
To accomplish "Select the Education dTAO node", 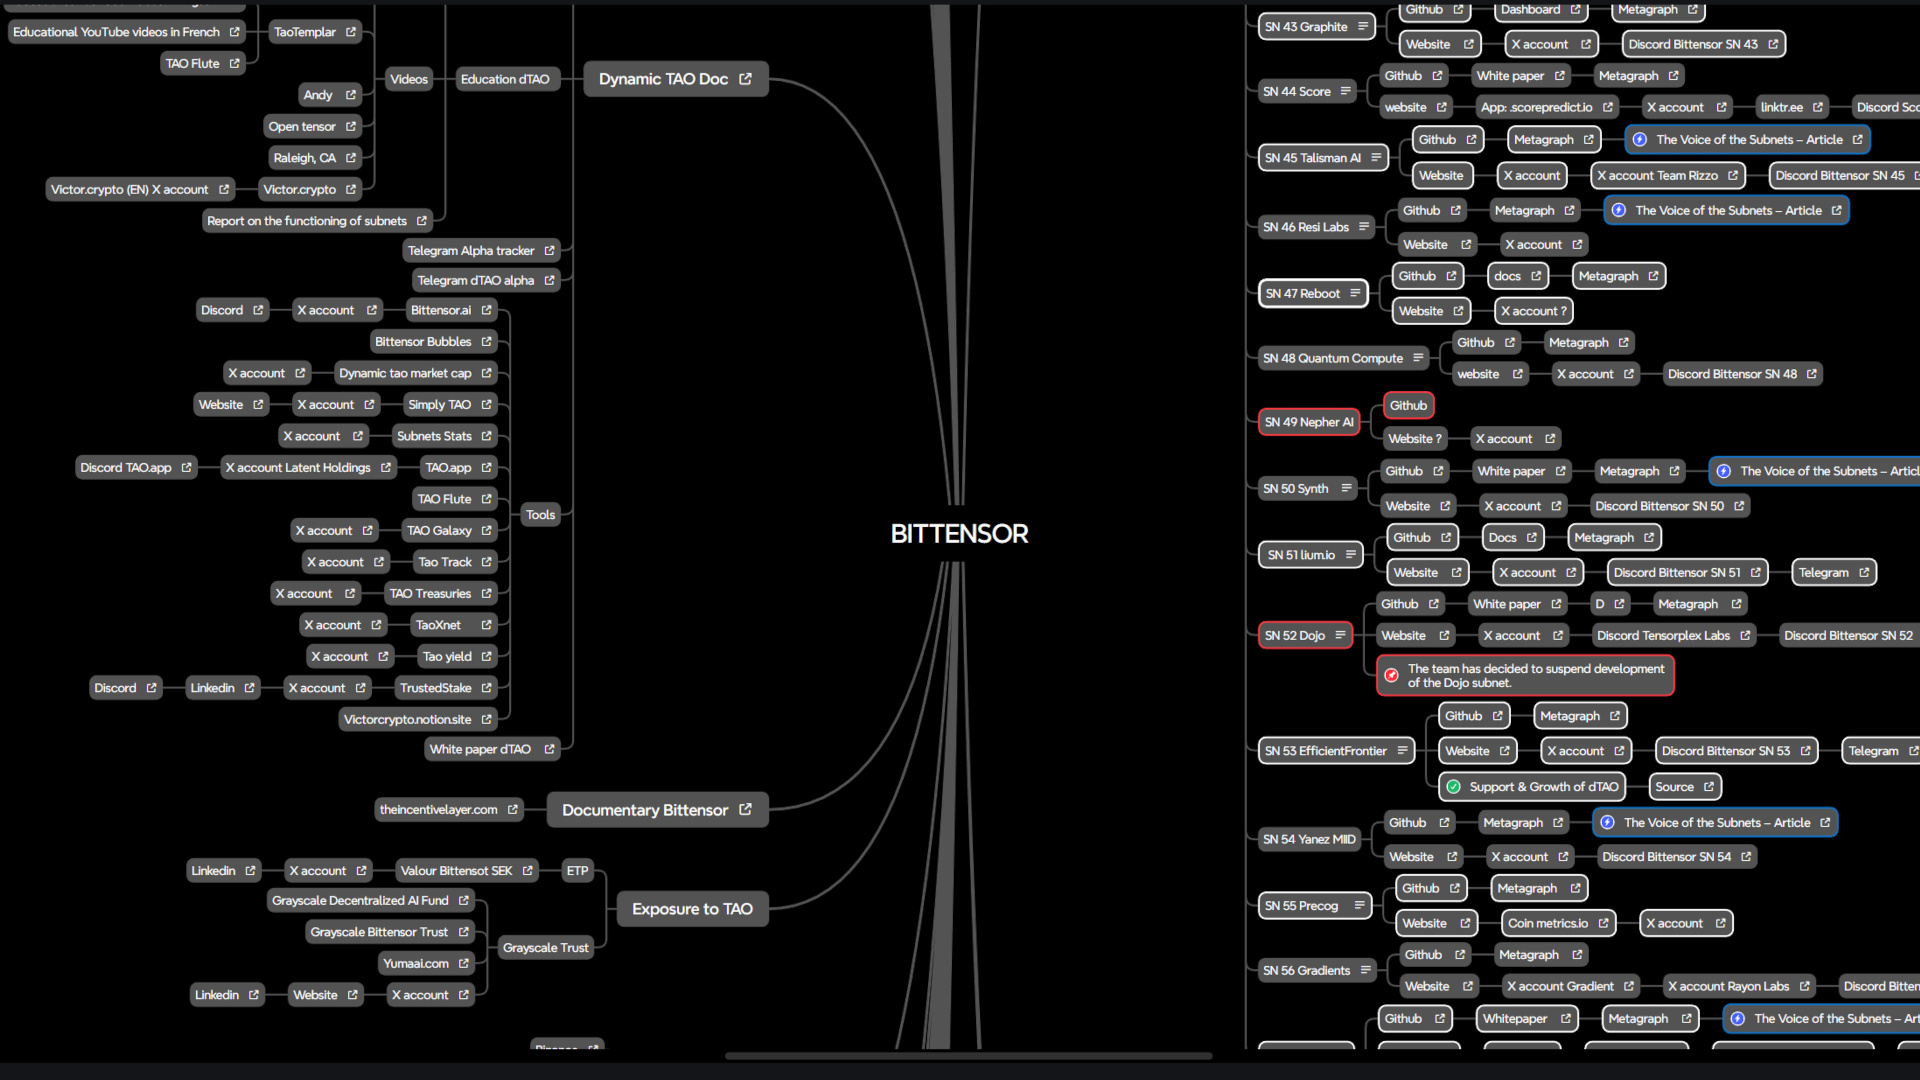I will pos(505,79).
